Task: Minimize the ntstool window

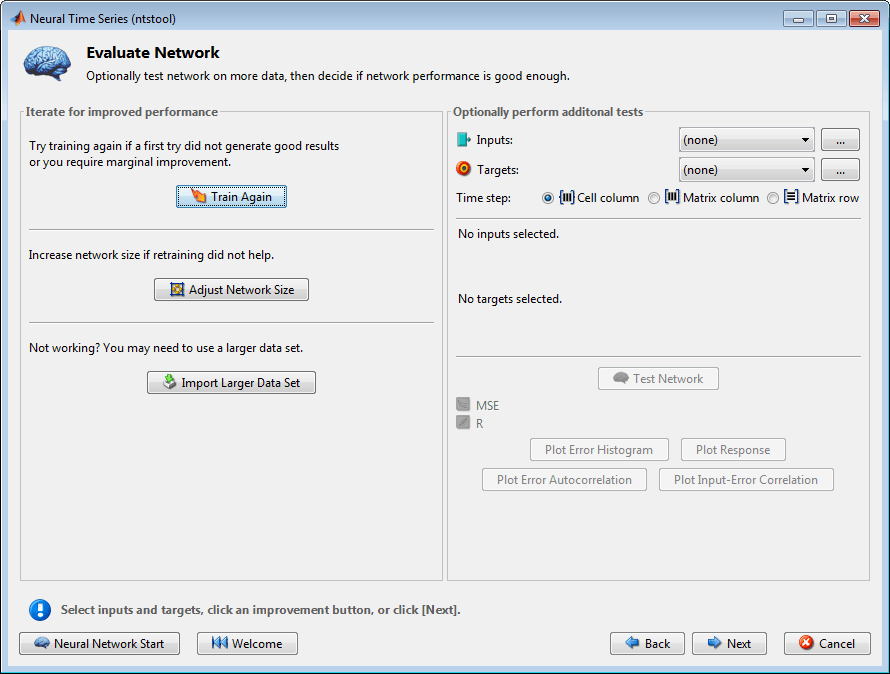Action: (x=798, y=19)
